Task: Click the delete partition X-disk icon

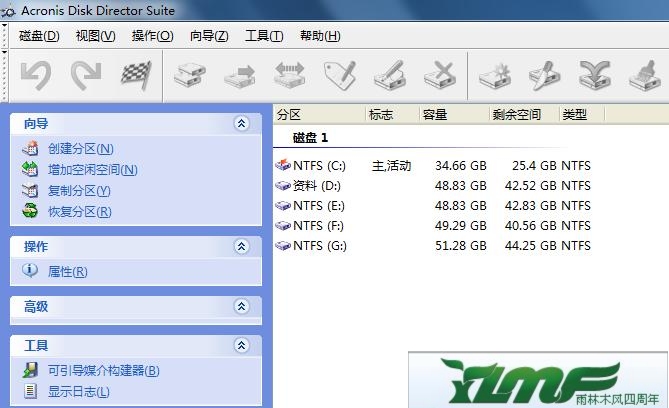Action: (440, 76)
